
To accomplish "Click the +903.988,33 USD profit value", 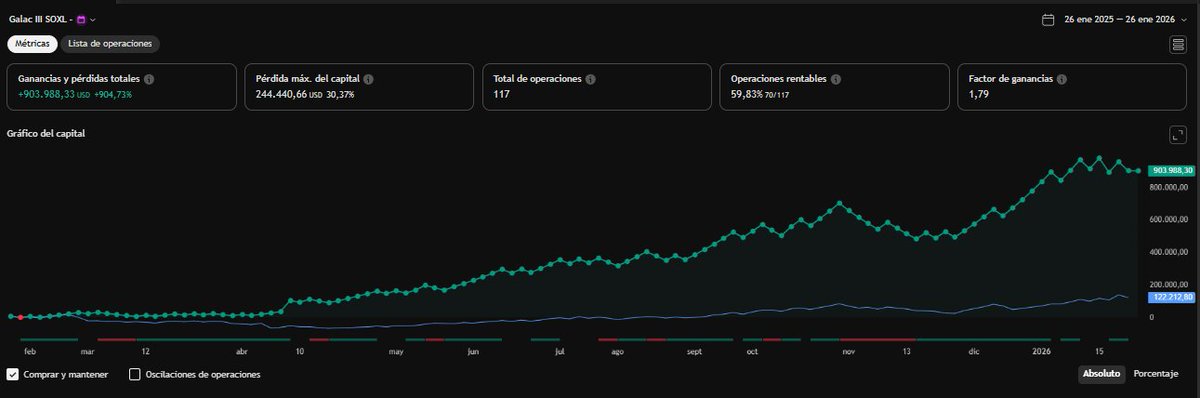I will [x=55, y=94].
